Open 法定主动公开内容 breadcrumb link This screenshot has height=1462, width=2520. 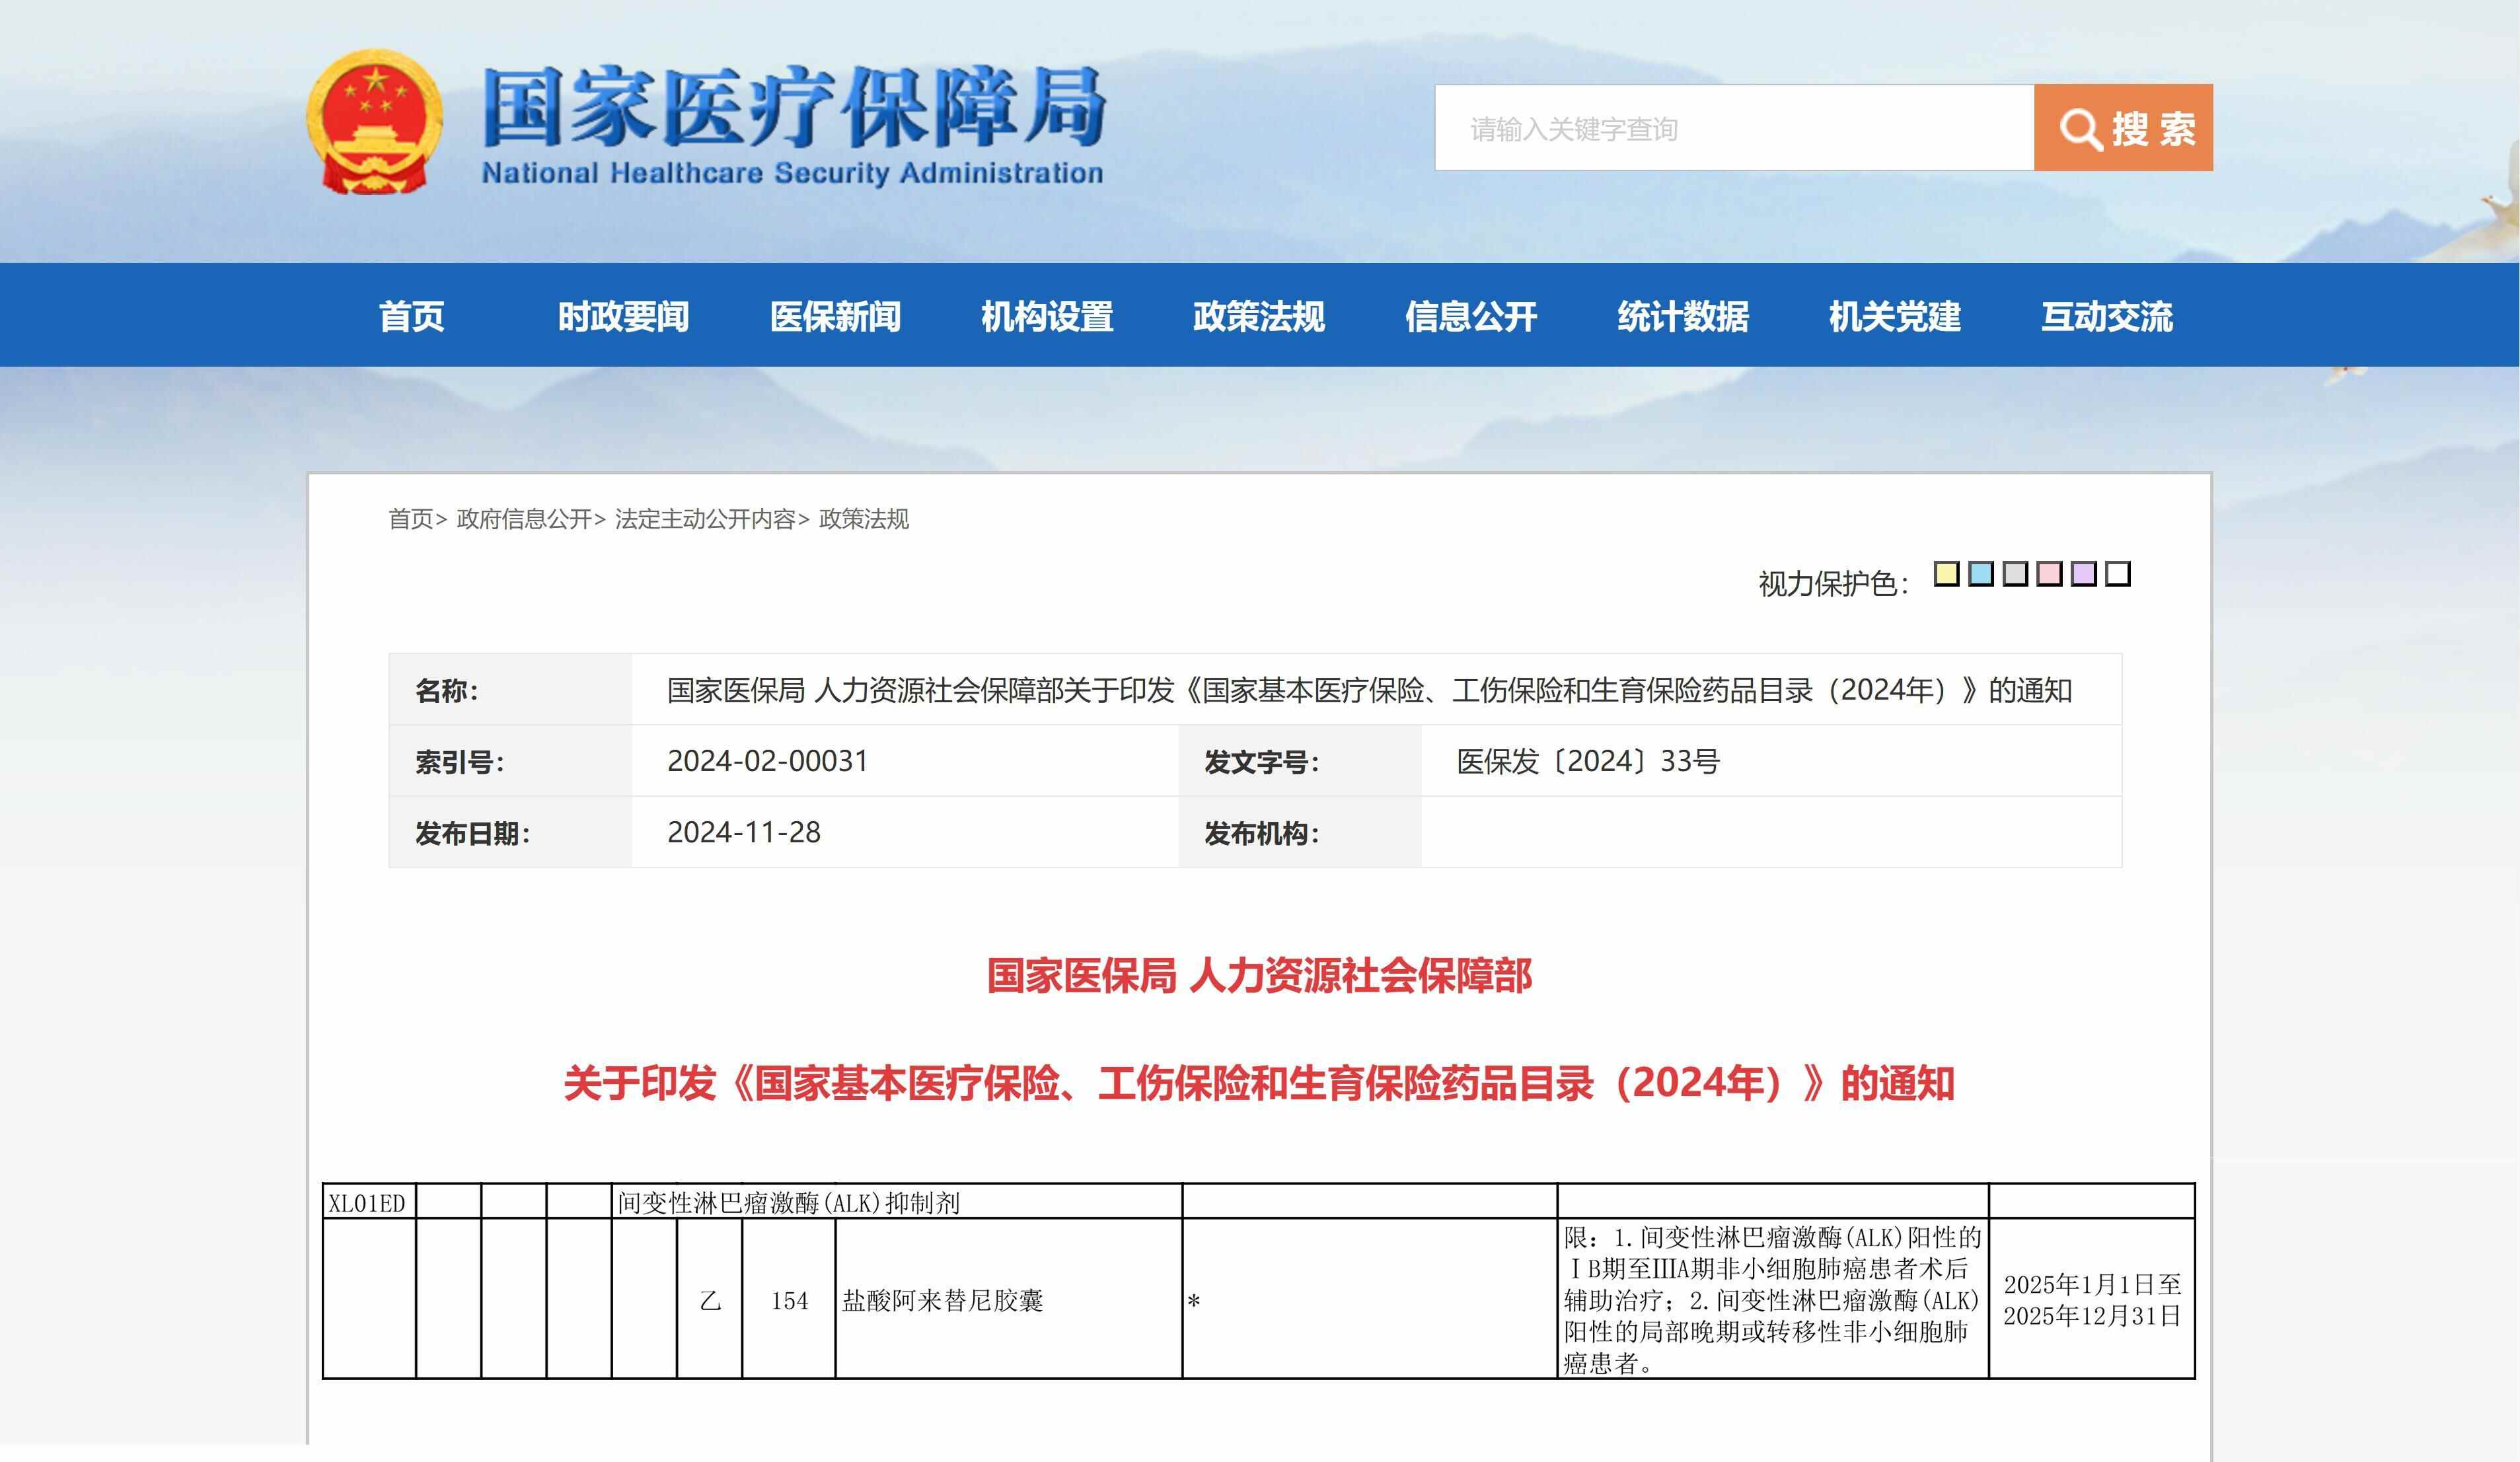(705, 519)
